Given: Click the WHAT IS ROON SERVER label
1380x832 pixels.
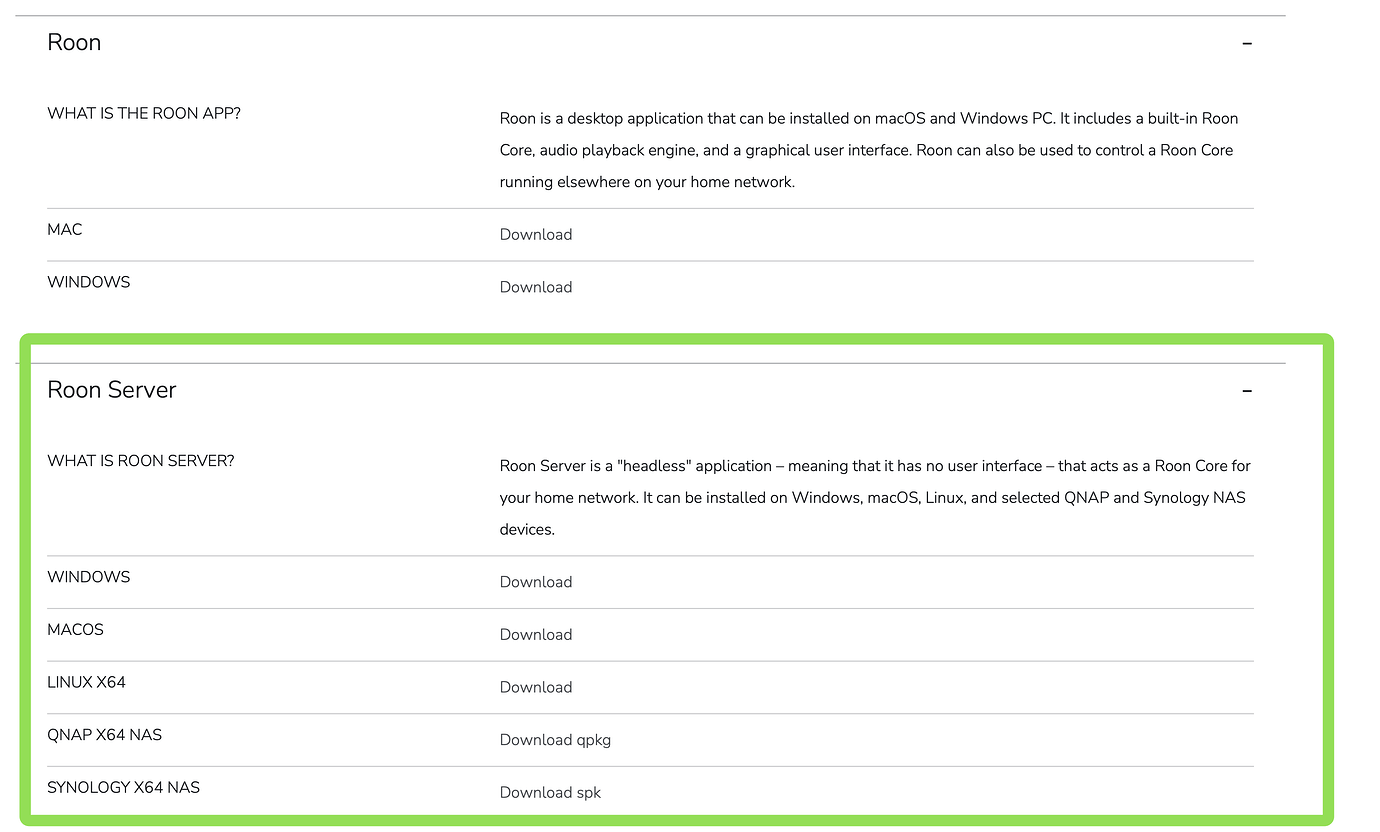Looking at the screenshot, I should click(140, 461).
